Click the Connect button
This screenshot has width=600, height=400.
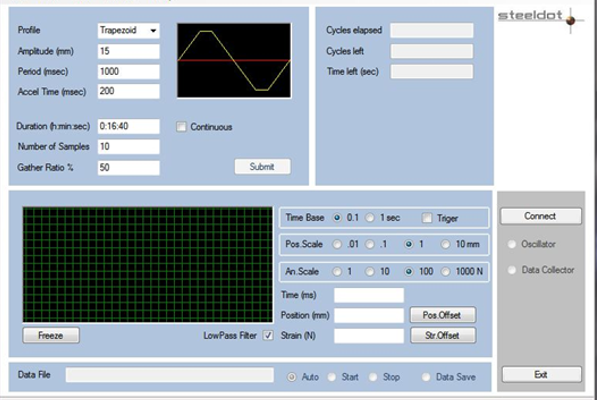point(540,216)
